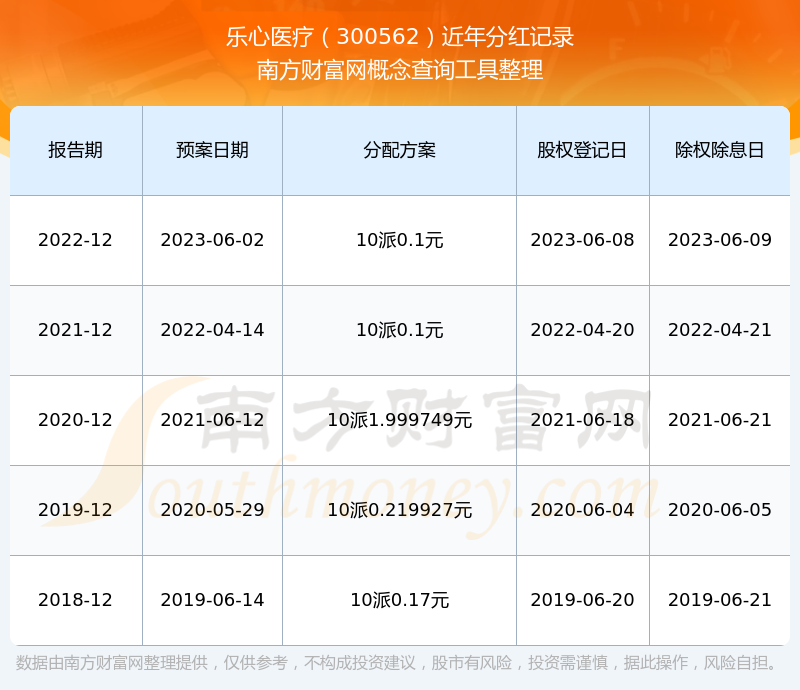Click the 2022-04-14 proposal date
This screenshot has width=800, height=690.
(212, 330)
